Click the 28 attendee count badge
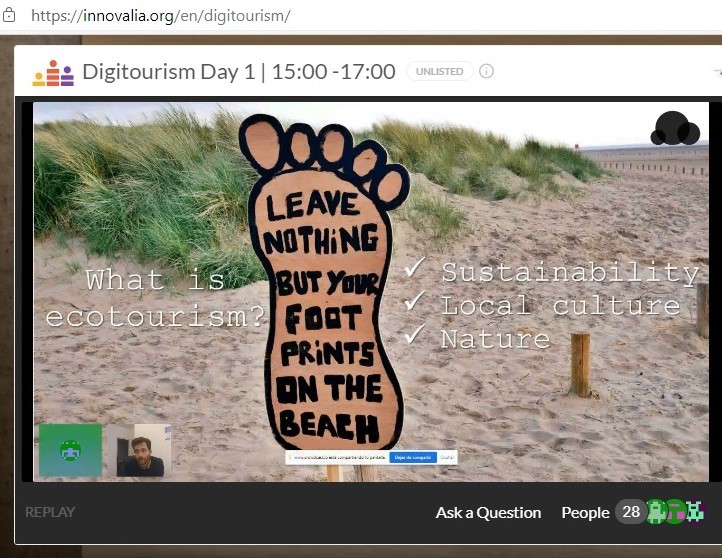 click(x=630, y=512)
